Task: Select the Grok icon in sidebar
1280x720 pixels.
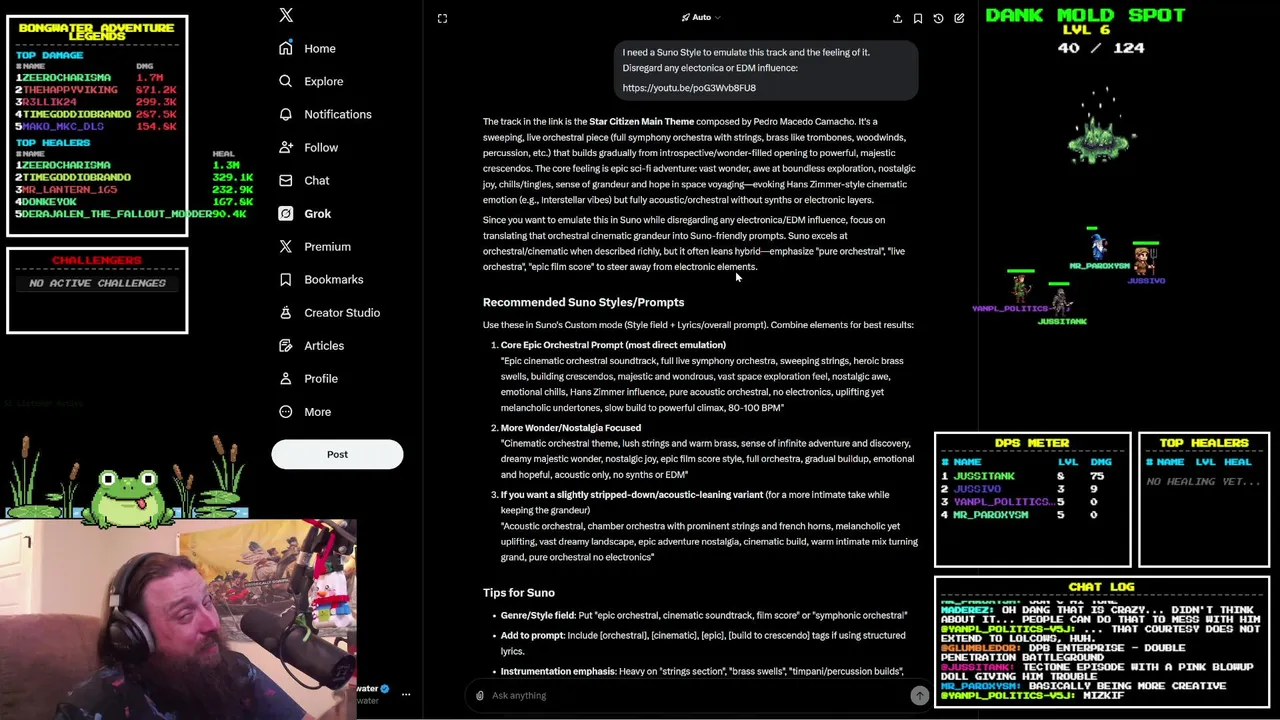Action: 286,213
